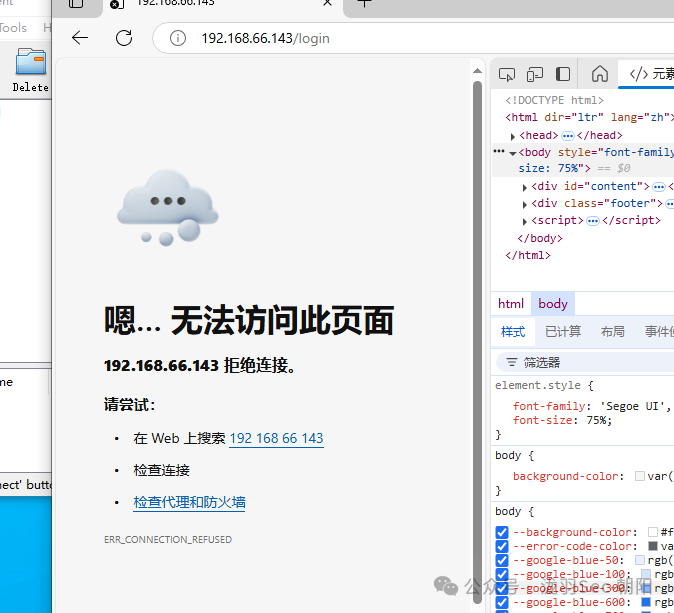Open the --google-blue-50 color swatch
674x613 pixels.
coord(640,560)
